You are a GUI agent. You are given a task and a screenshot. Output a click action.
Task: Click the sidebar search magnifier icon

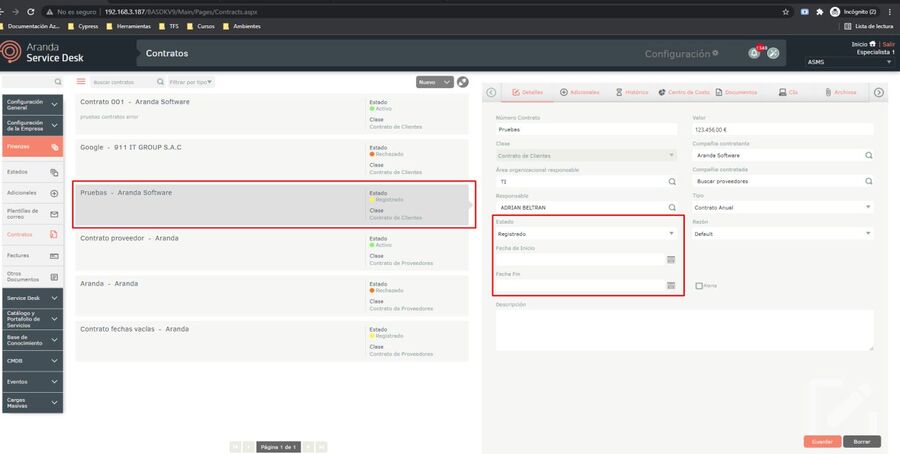[58, 82]
